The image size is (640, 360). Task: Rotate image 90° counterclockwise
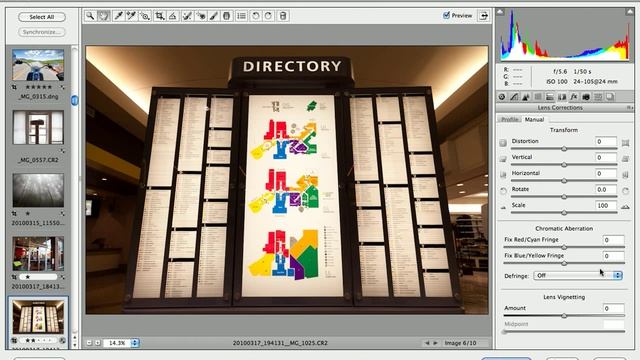[x=256, y=16]
